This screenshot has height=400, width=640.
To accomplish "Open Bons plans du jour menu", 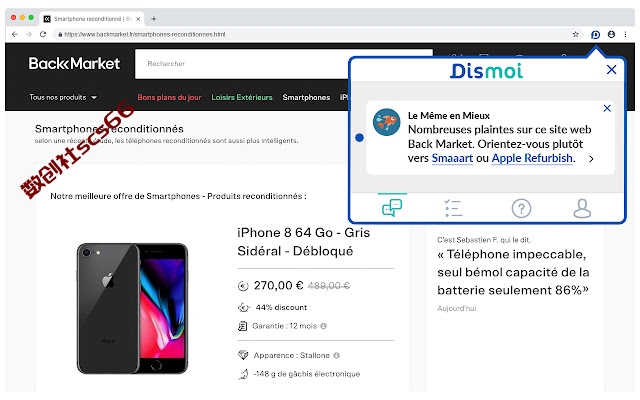I will click(x=169, y=97).
